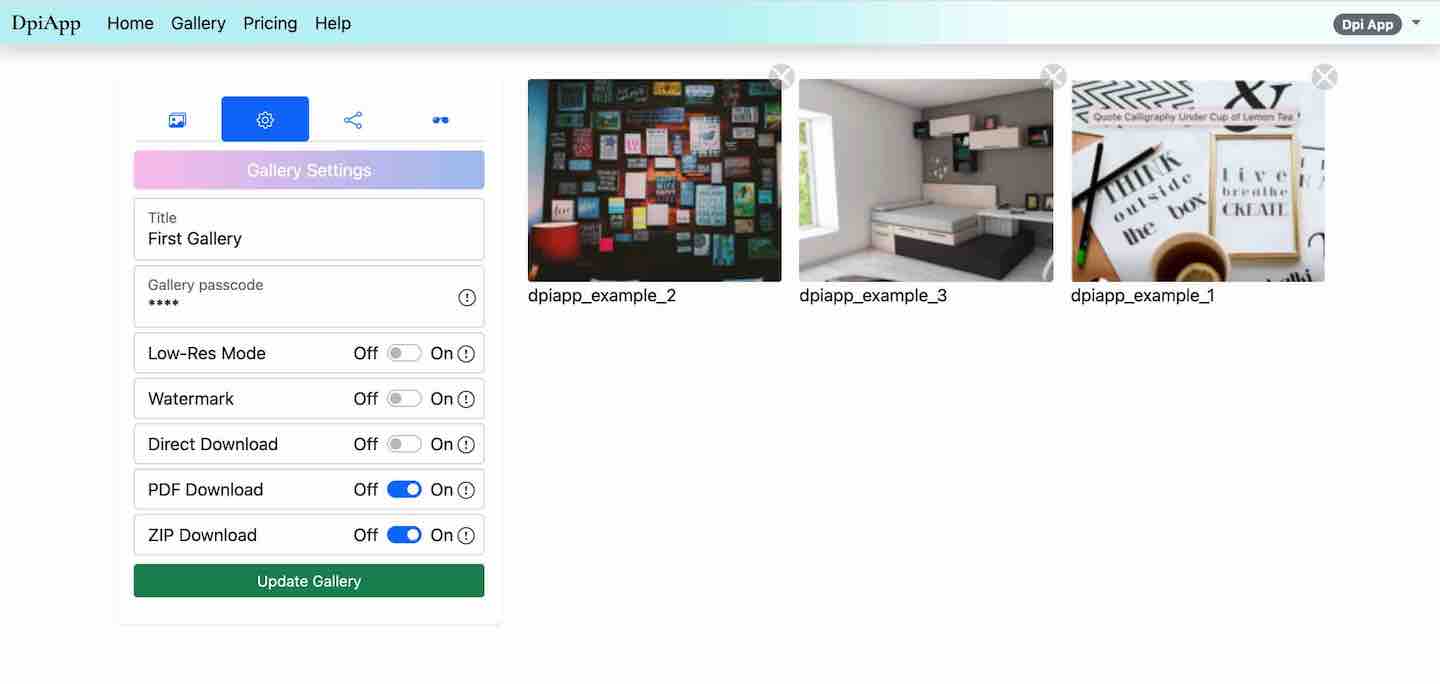Click info icon beside Gallery passcode

[x=467, y=298]
